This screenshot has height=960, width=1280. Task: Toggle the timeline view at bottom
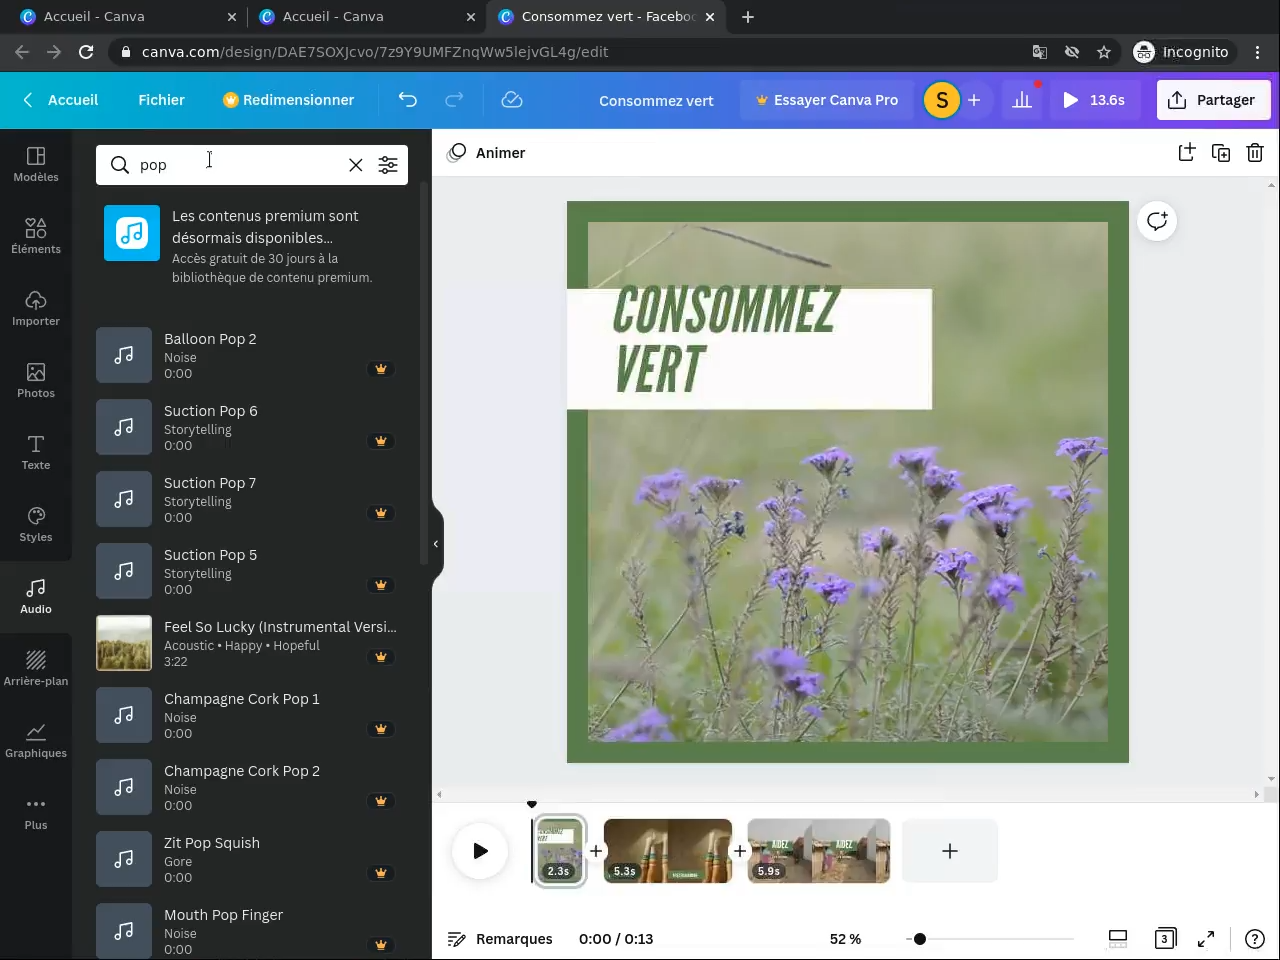(x=1118, y=939)
